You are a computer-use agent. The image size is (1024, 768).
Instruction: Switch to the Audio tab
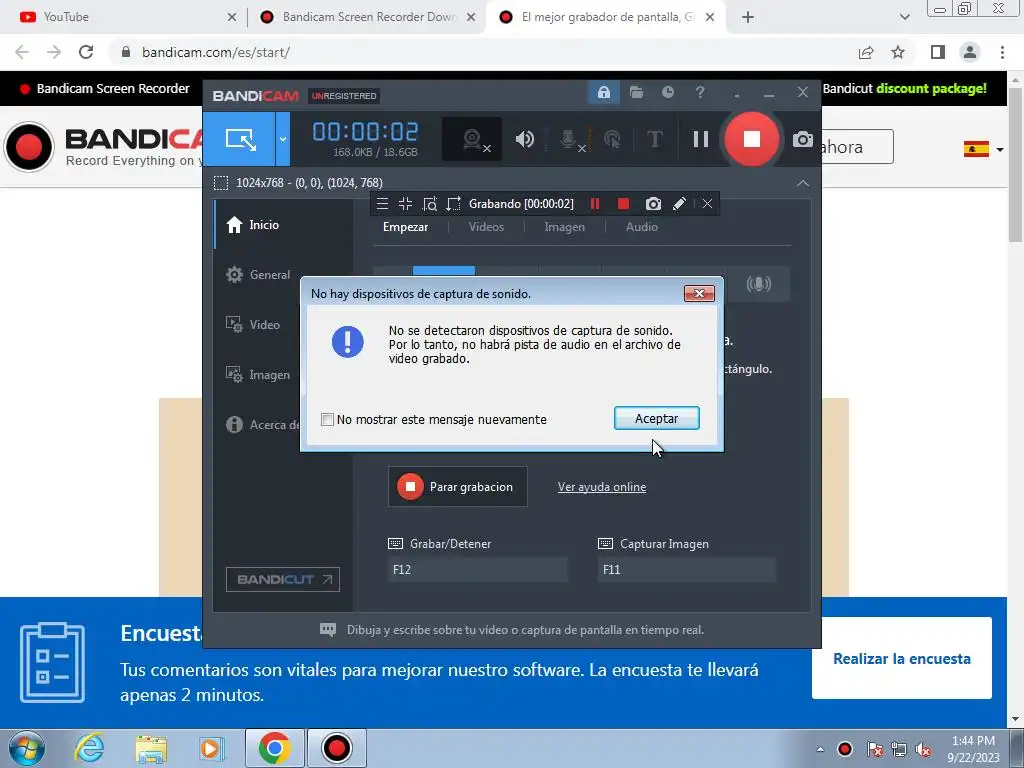coord(642,227)
